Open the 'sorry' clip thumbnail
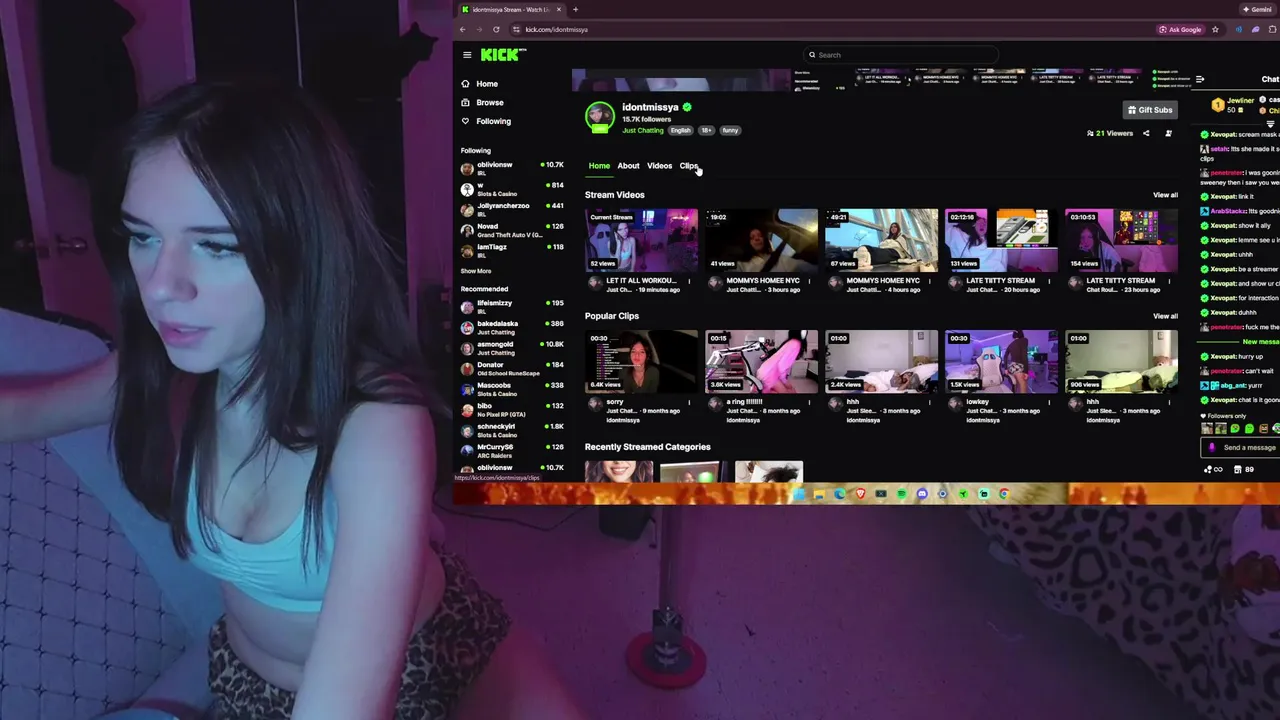This screenshot has width=1280, height=720. coord(641,361)
